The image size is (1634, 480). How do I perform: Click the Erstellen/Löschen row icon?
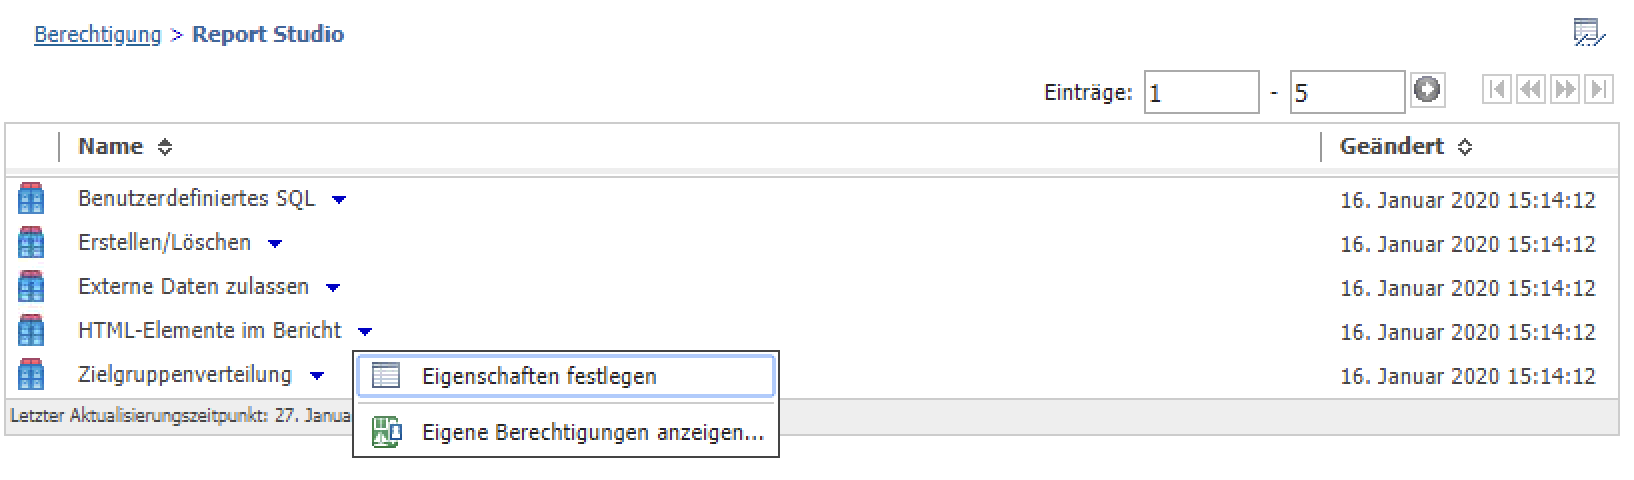31,243
